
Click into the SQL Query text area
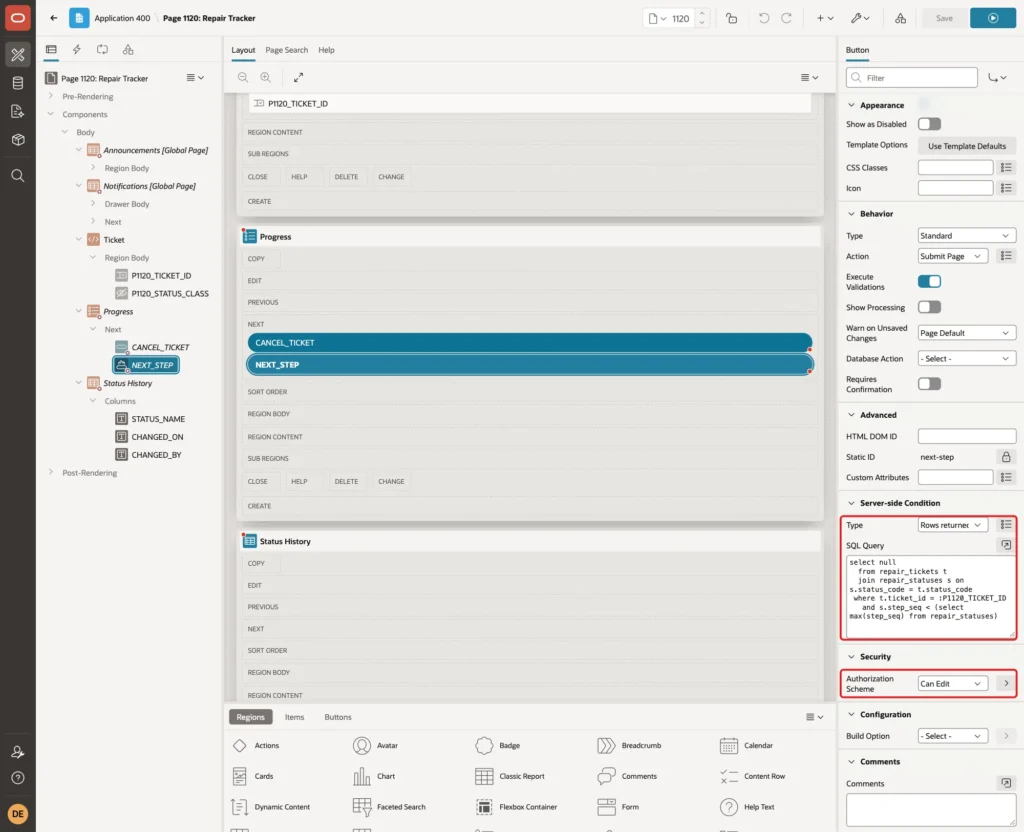point(931,597)
